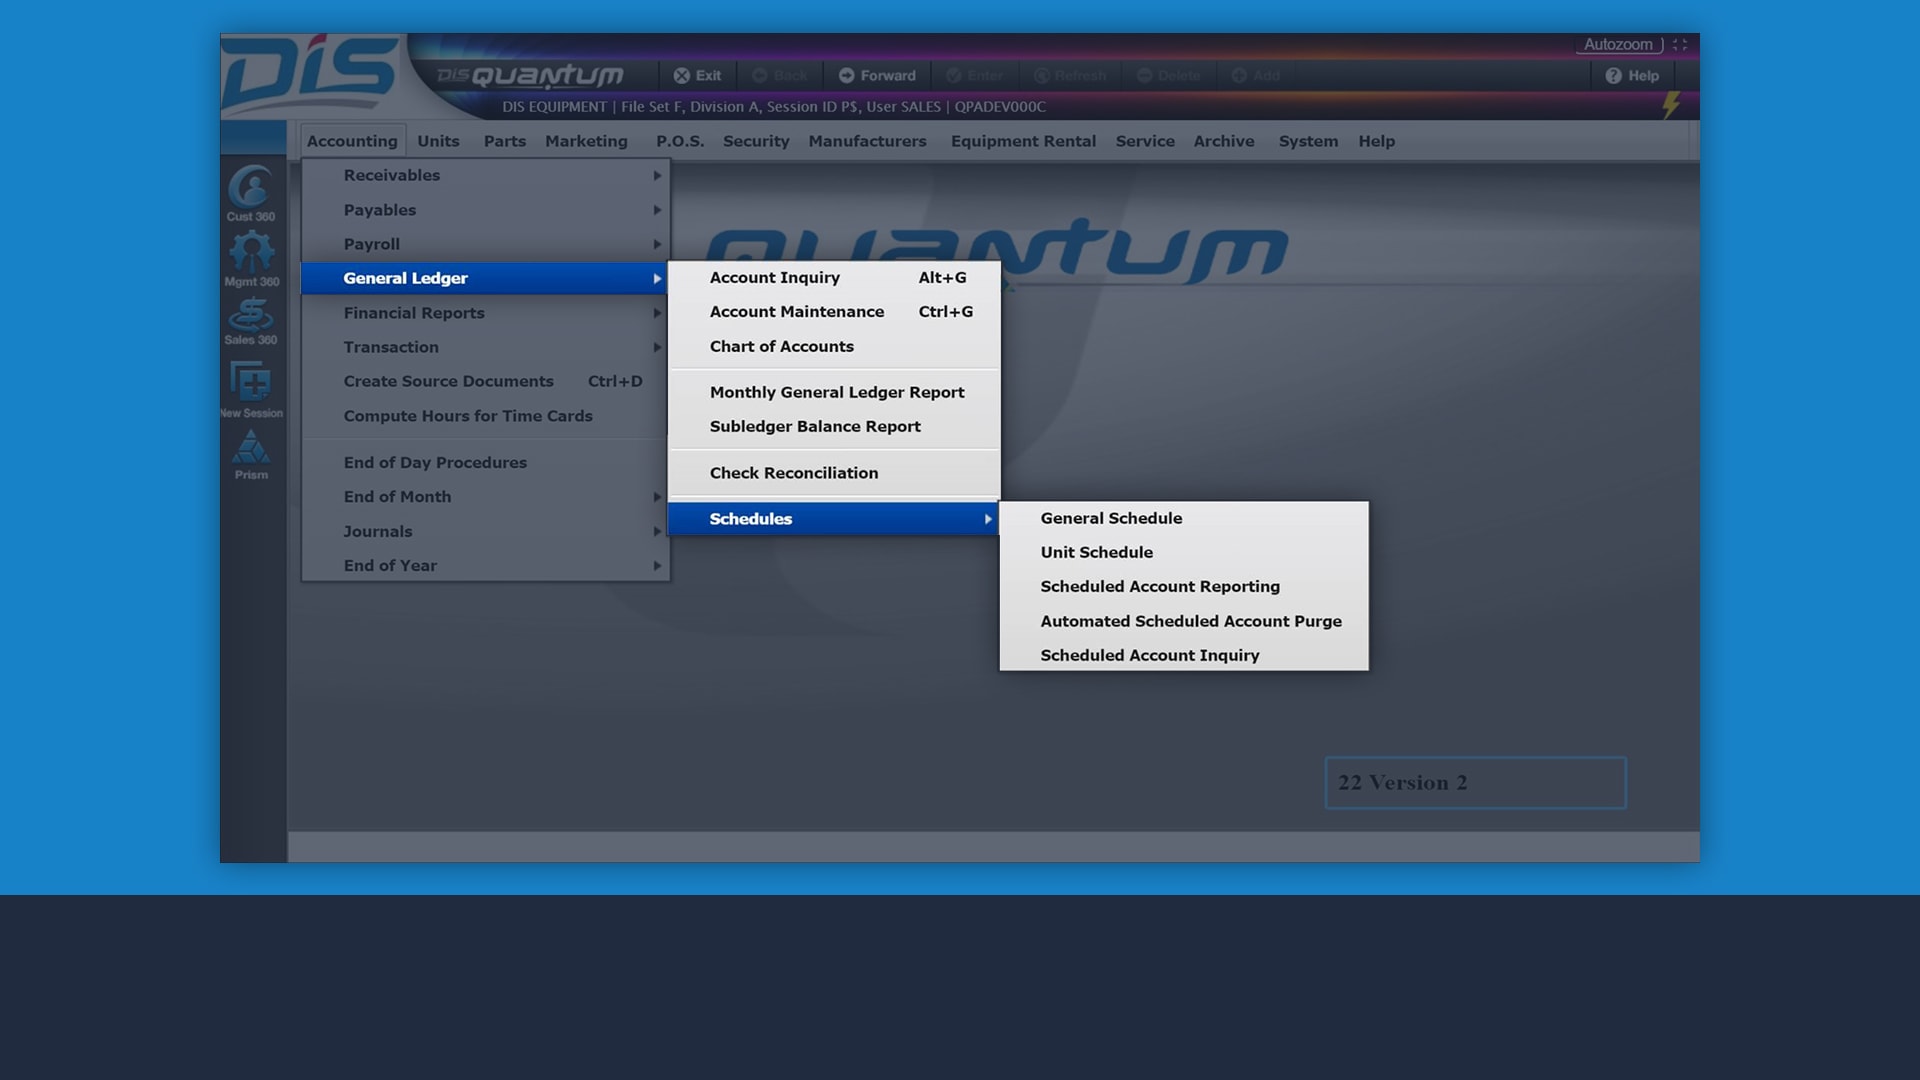Open the Parts menu
The height and width of the screenshot is (1080, 1920).
click(x=504, y=141)
